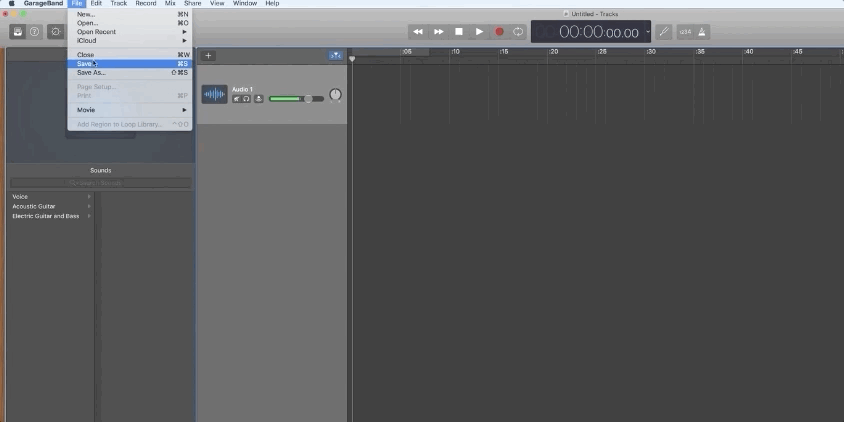Add a new track with plus button
This screenshot has width=844, height=422.
tap(208, 55)
